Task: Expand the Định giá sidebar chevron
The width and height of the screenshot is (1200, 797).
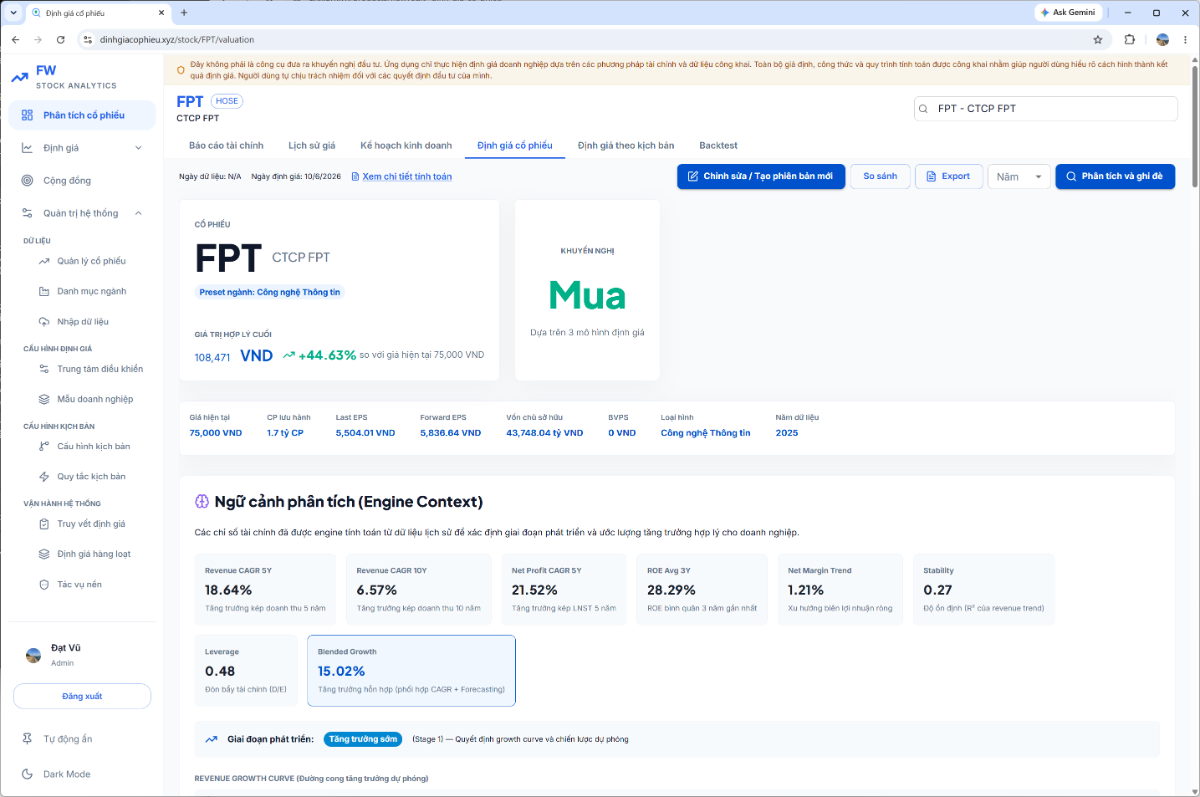Action: click(x=138, y=148)
